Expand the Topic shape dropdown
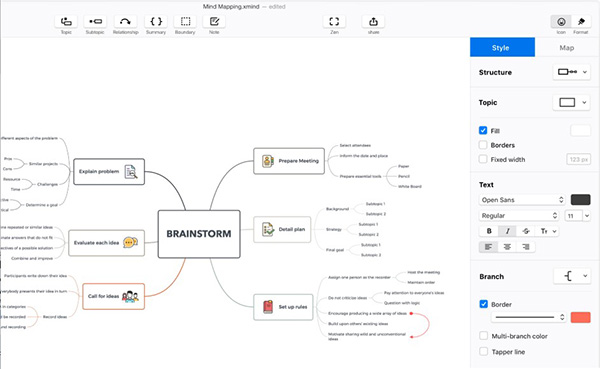The image size is (600, 369). point(572,102)
